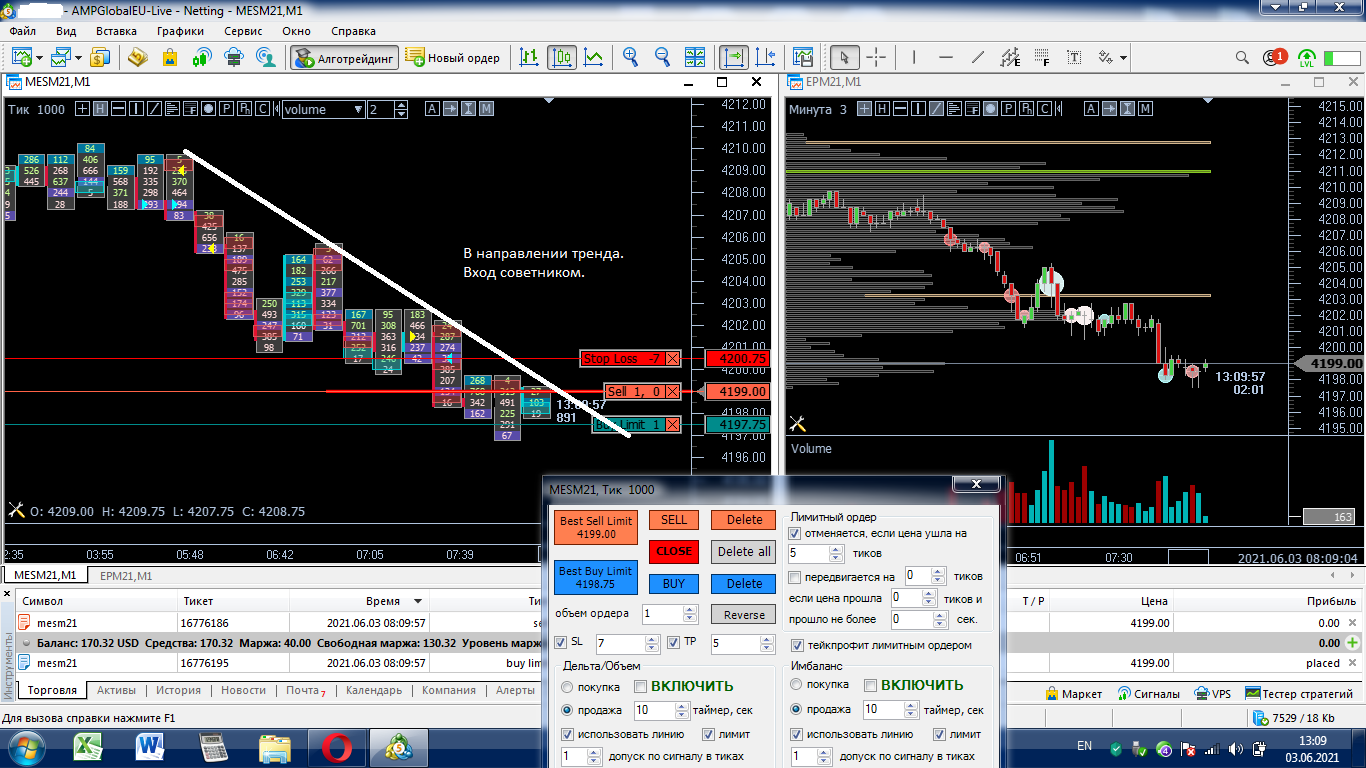Viewport: 1366px width, 768px height.
Task: Open the search magnifier in main toolbar
Action: click(x=1242, y=57)
